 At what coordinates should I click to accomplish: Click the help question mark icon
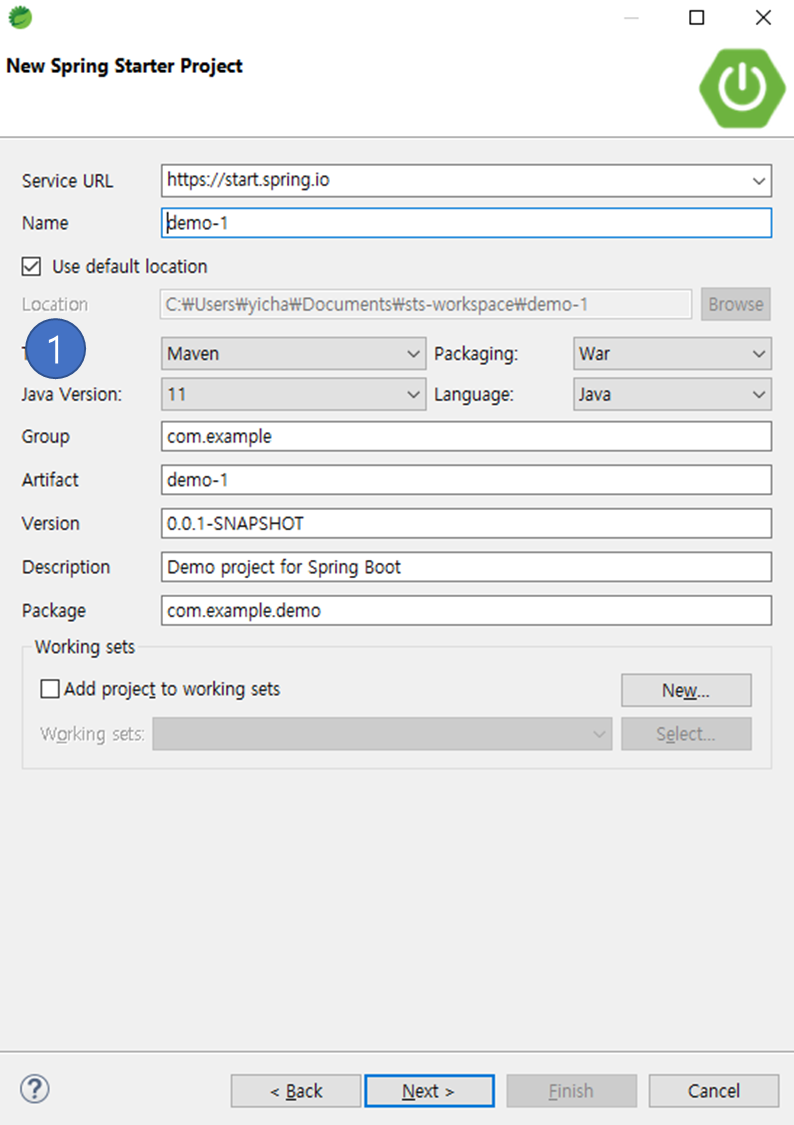(34, 1089)
